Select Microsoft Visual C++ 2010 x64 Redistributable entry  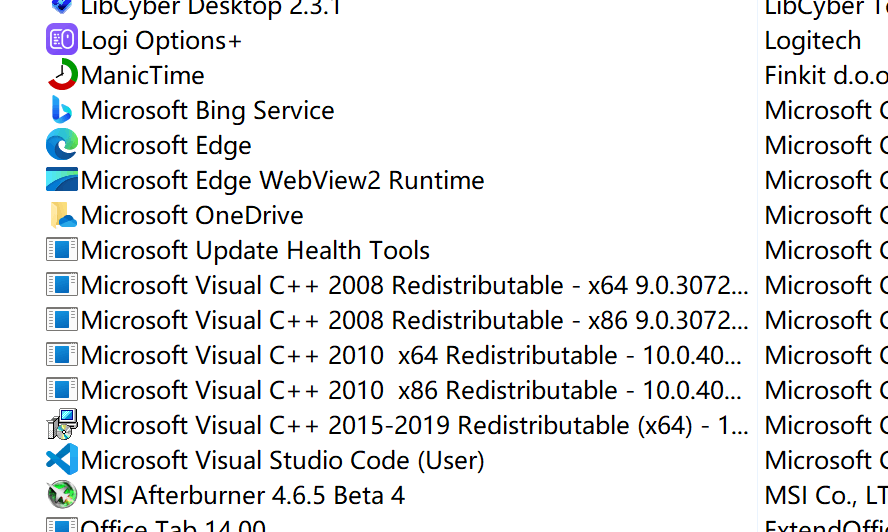coord(411,355)
